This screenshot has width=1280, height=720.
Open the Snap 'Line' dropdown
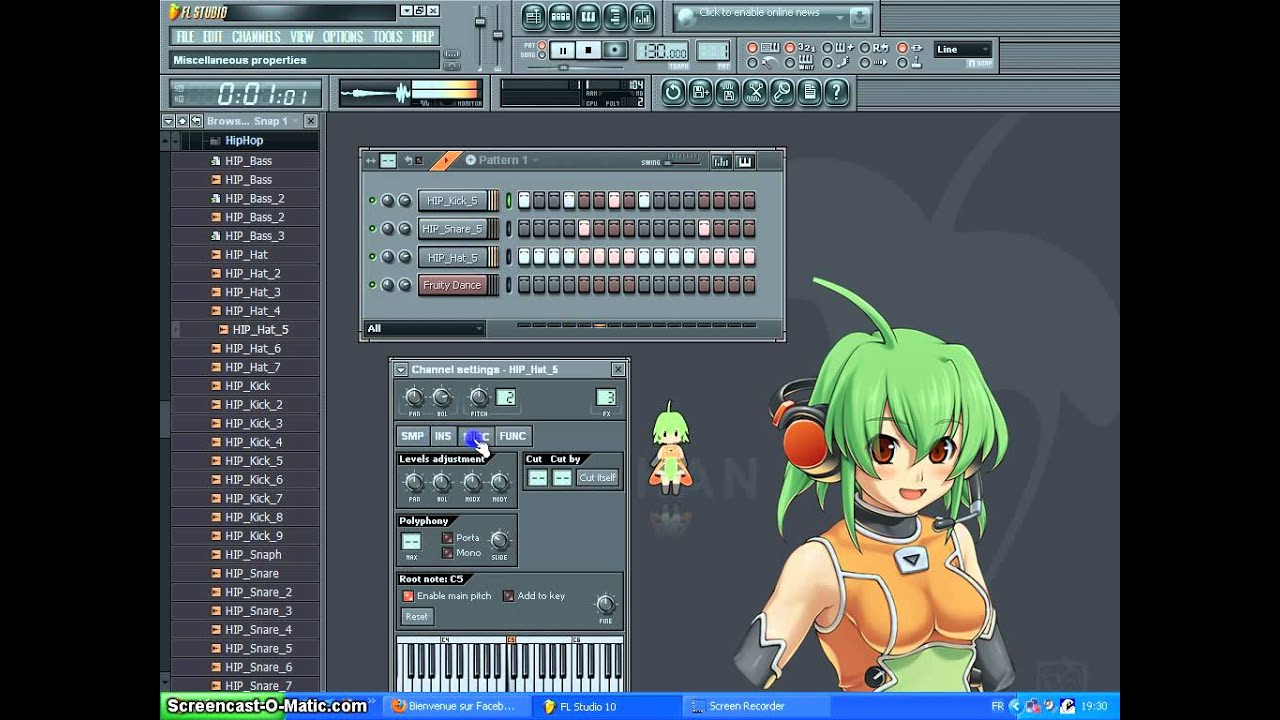pyautogui.click(x=963, y=49)
